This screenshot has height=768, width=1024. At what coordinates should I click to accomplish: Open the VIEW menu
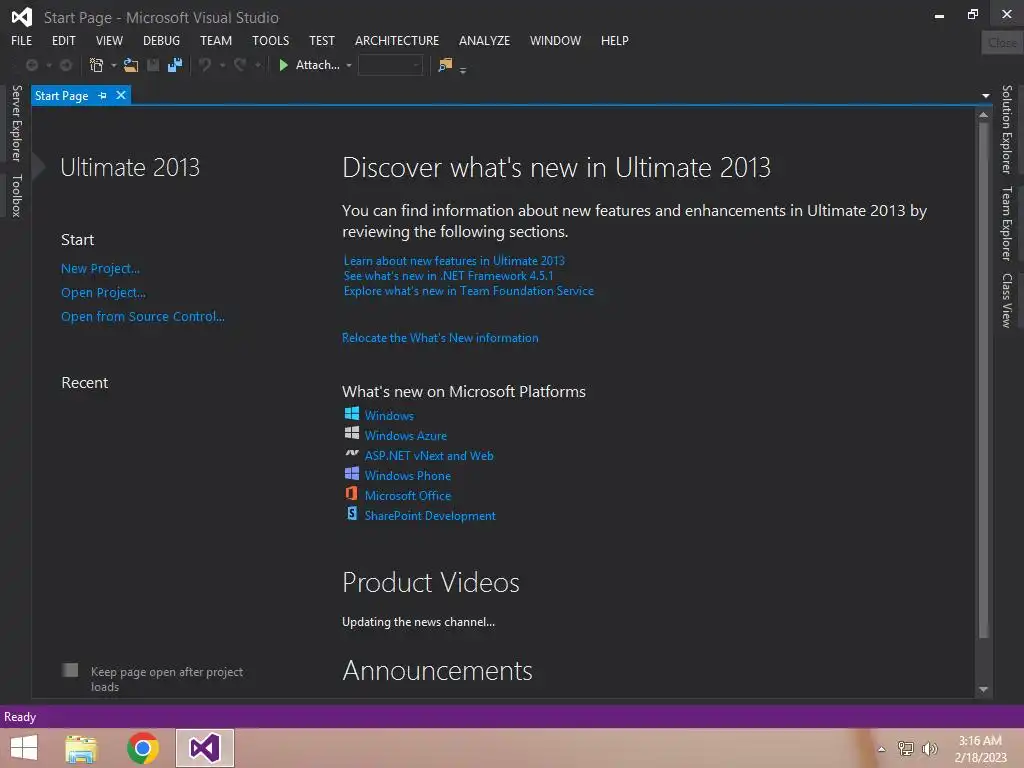tap(109, 40)
